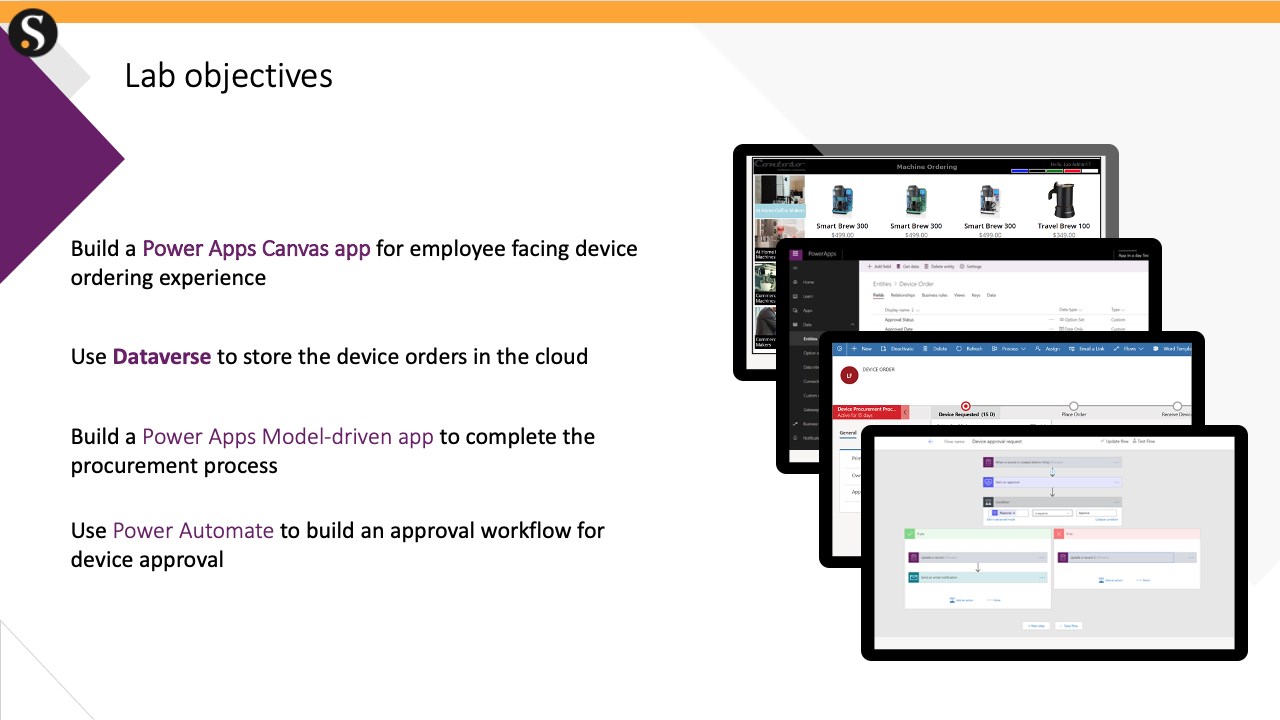This screenshot has width=1280, height=720.
Task: Select the Device Requested stage circle
Action: [x=966, y=406]
